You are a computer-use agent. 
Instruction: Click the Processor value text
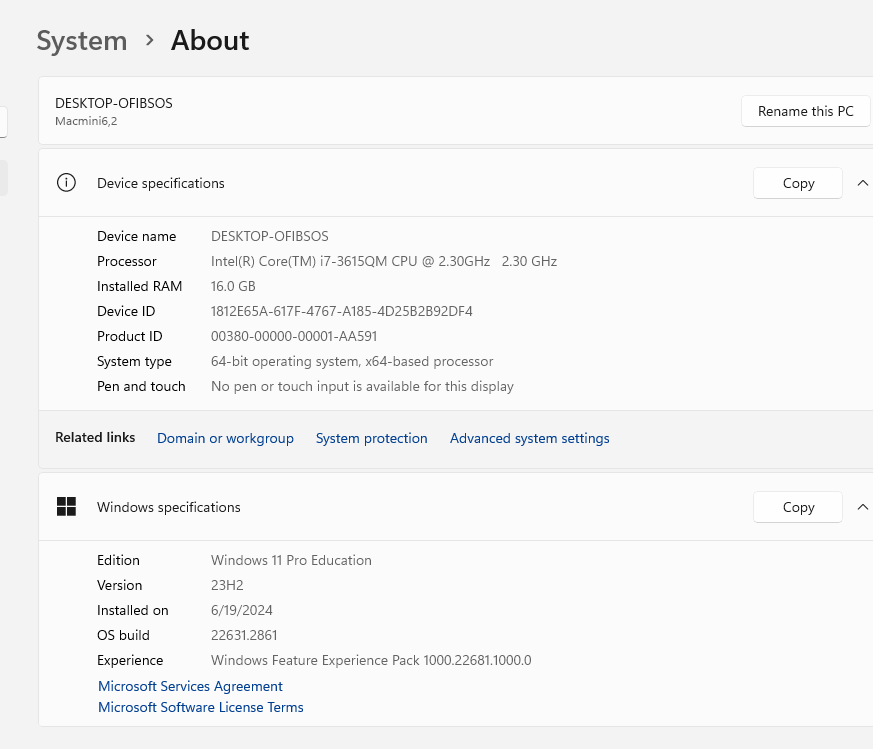pos(384,261)
